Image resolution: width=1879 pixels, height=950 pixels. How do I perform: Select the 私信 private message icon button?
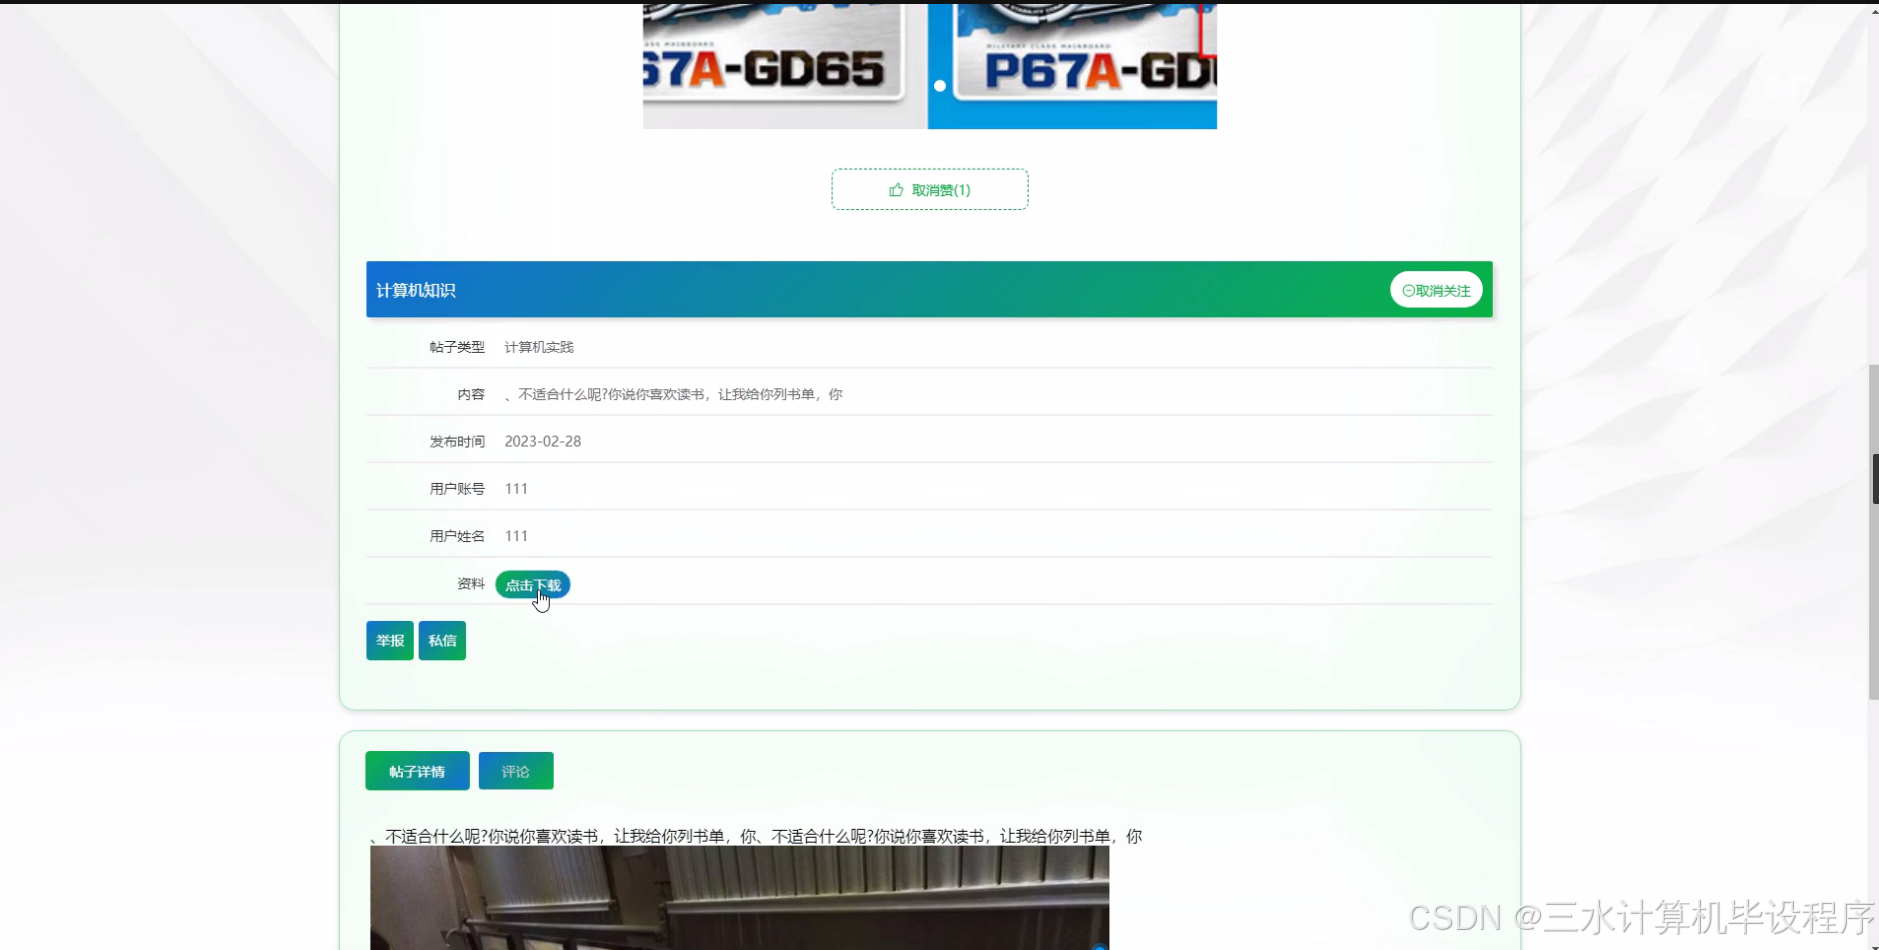(x=441, y=640)
